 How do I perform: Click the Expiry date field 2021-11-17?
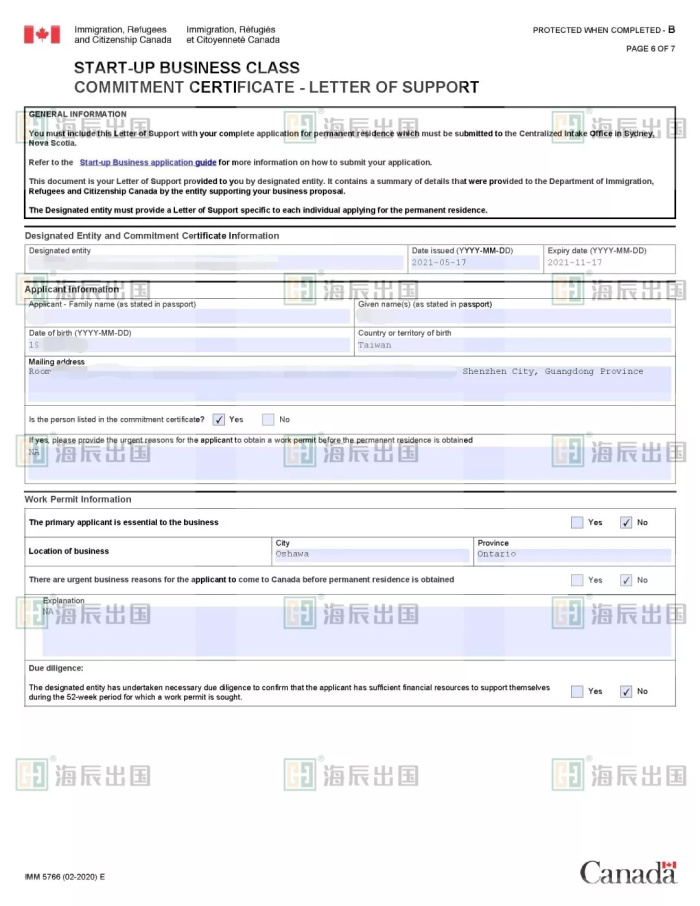click(x=609, y=263)
